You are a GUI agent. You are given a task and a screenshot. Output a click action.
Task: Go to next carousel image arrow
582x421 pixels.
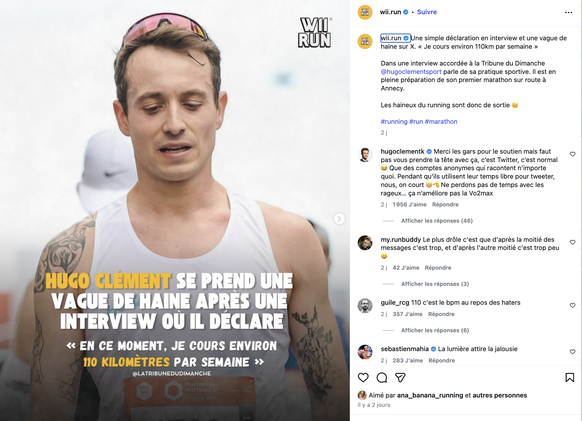click(339, 219)
